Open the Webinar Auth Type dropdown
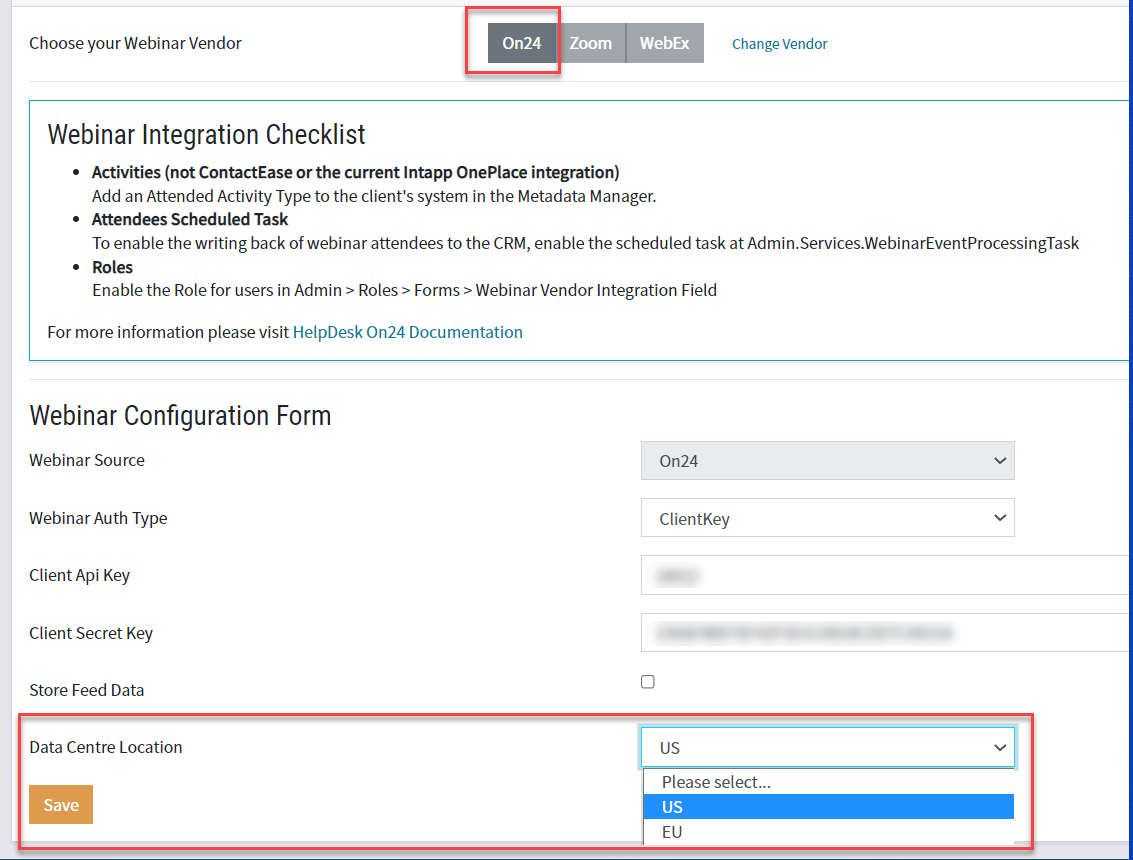This screenshot has height=860, width=1133. click(x=827, y=518)
